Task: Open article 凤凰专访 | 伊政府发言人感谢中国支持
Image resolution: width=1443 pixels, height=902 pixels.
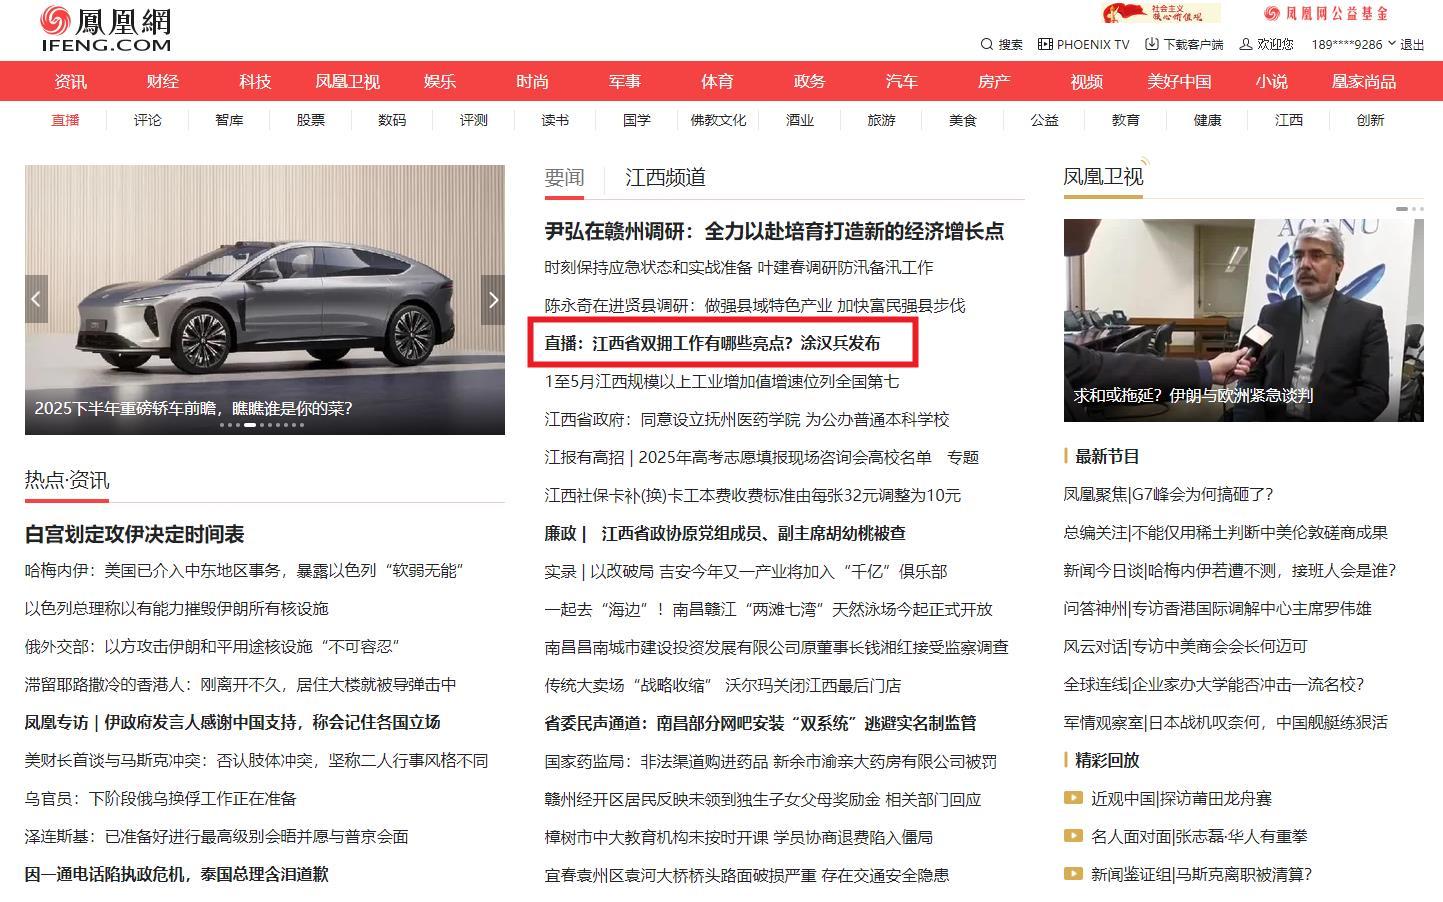Action: point(233,722)
